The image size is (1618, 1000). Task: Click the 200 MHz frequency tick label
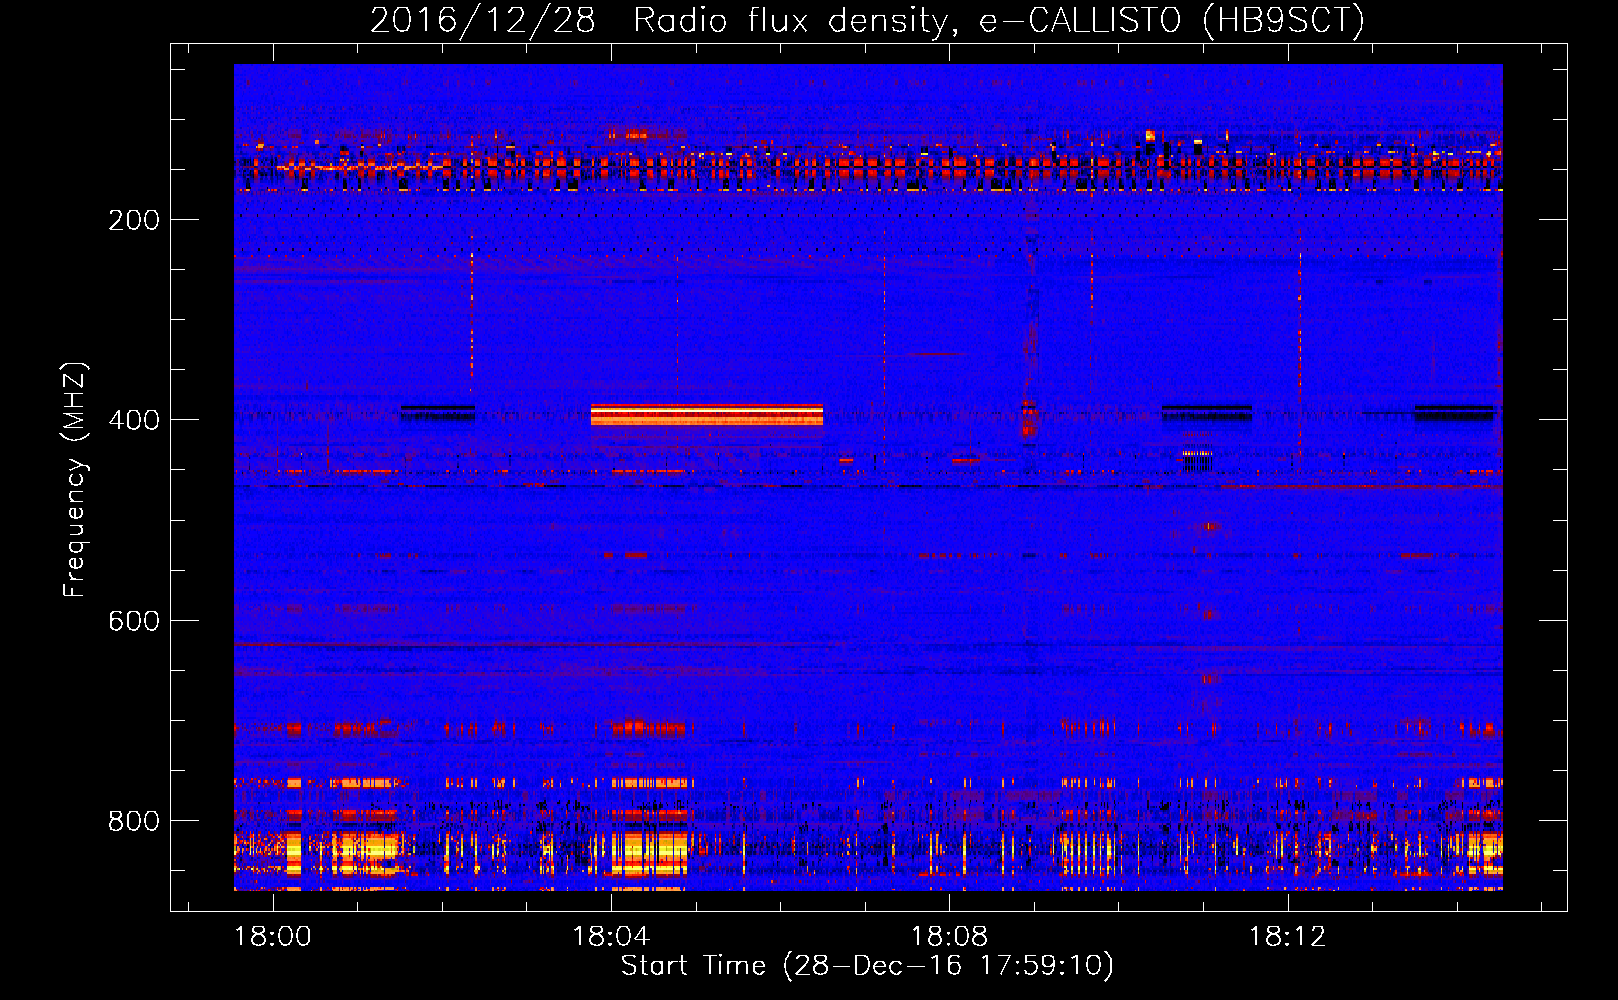(x=134, y=220)
